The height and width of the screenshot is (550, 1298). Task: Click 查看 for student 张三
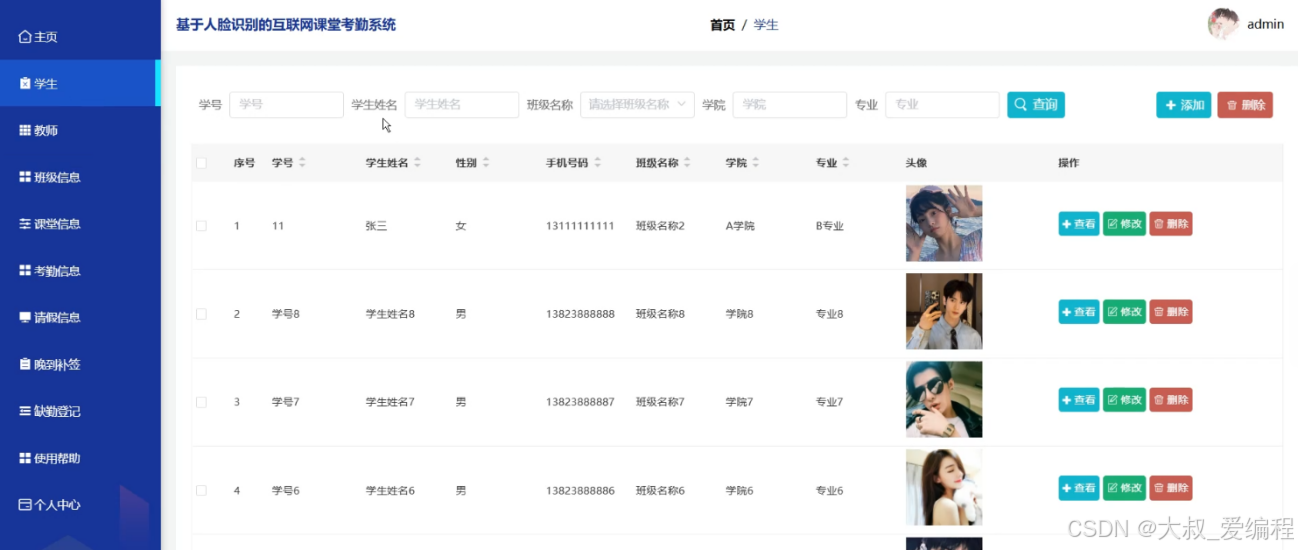coord(1078,224)
